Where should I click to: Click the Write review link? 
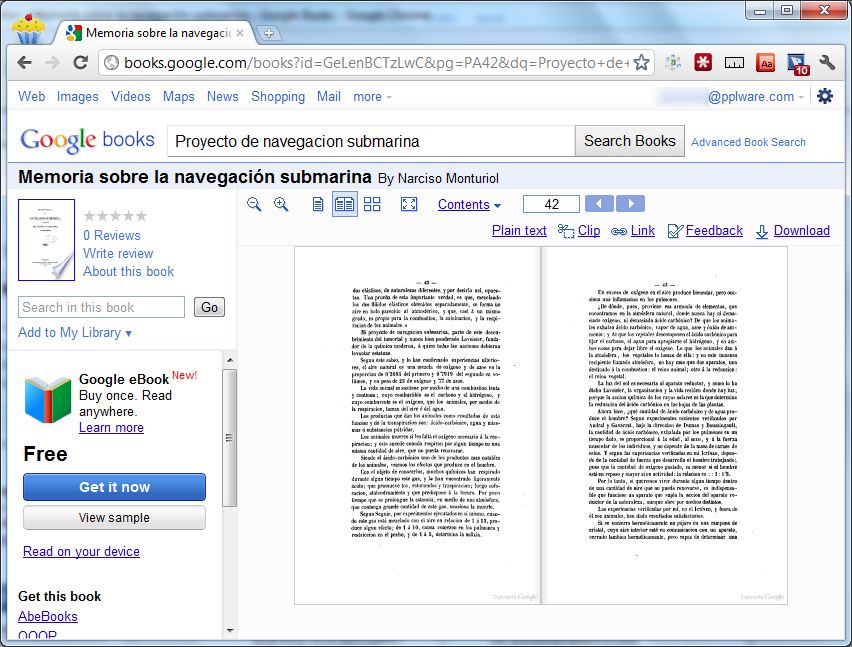click(x=118, y=253)
